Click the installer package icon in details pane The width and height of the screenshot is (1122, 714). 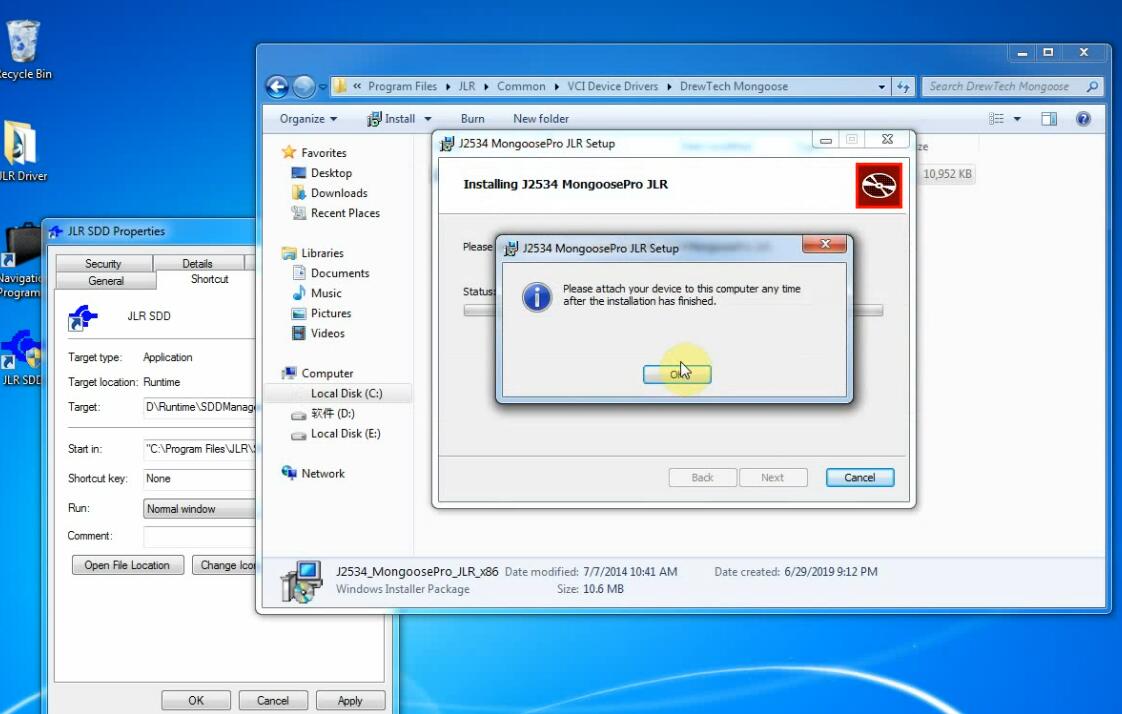(x=301, y=582)
